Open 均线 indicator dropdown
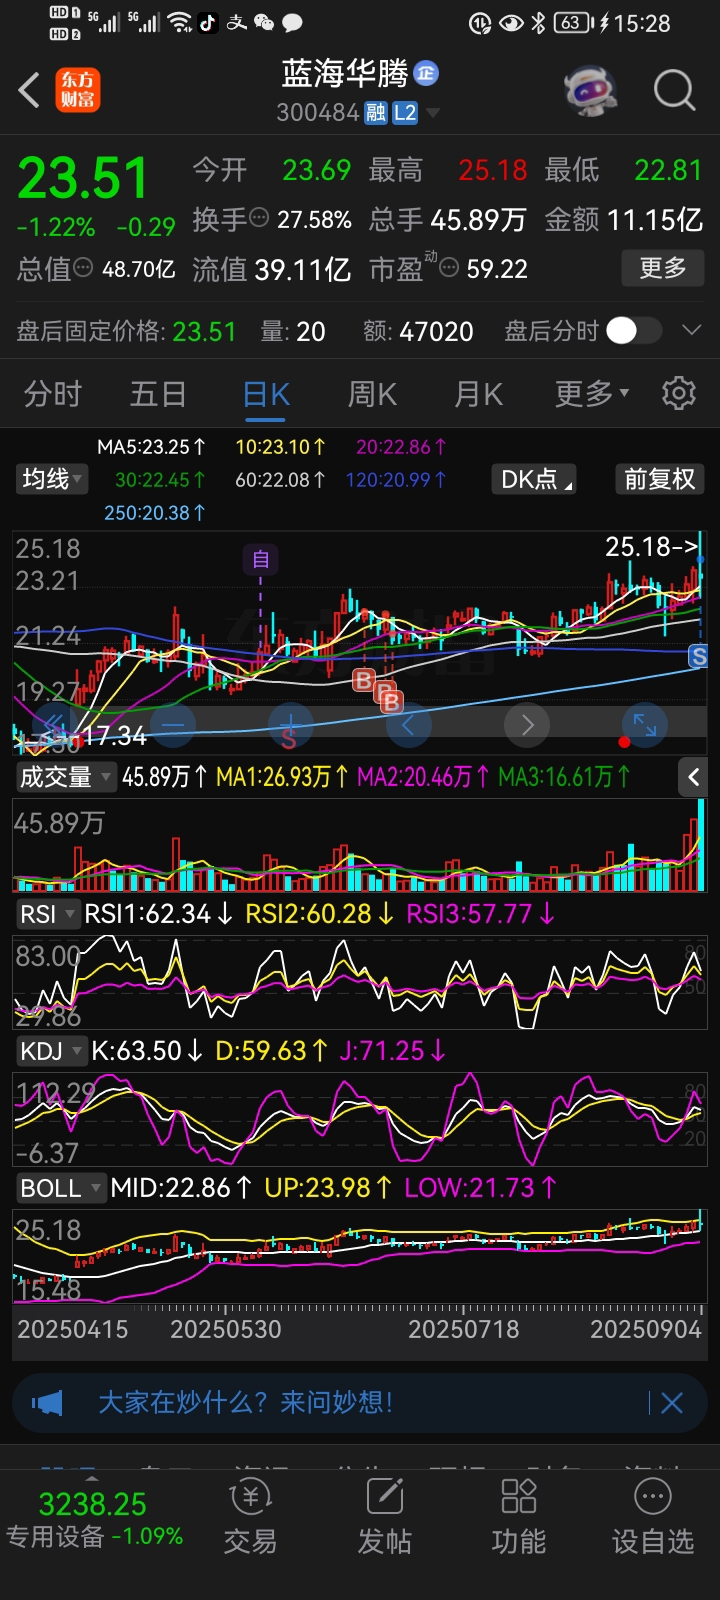 (x=53, y=479)
